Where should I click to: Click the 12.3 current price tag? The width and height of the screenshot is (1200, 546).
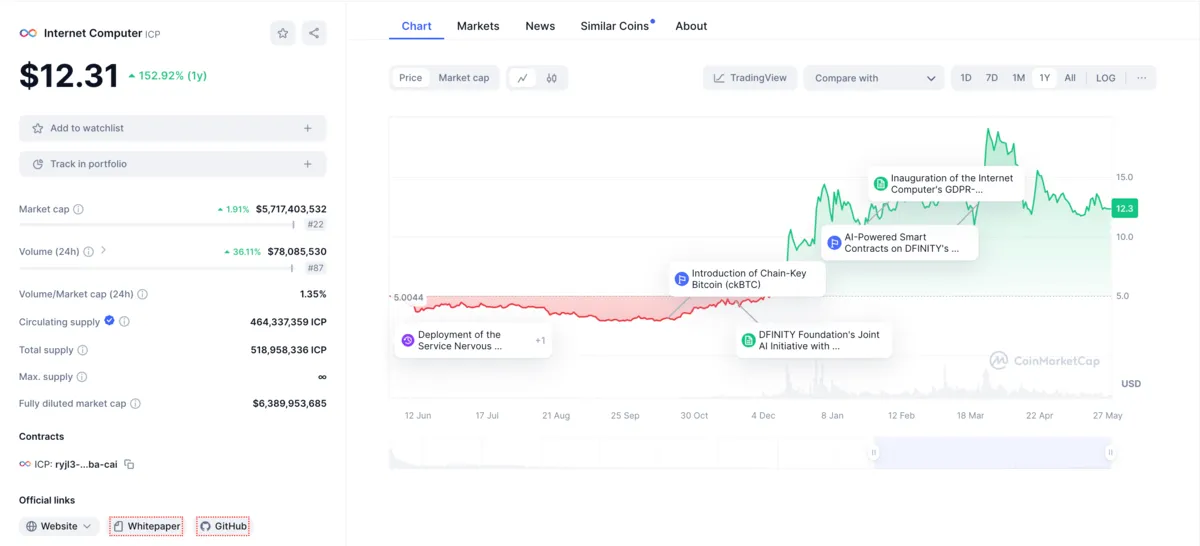coord(1125,208)
